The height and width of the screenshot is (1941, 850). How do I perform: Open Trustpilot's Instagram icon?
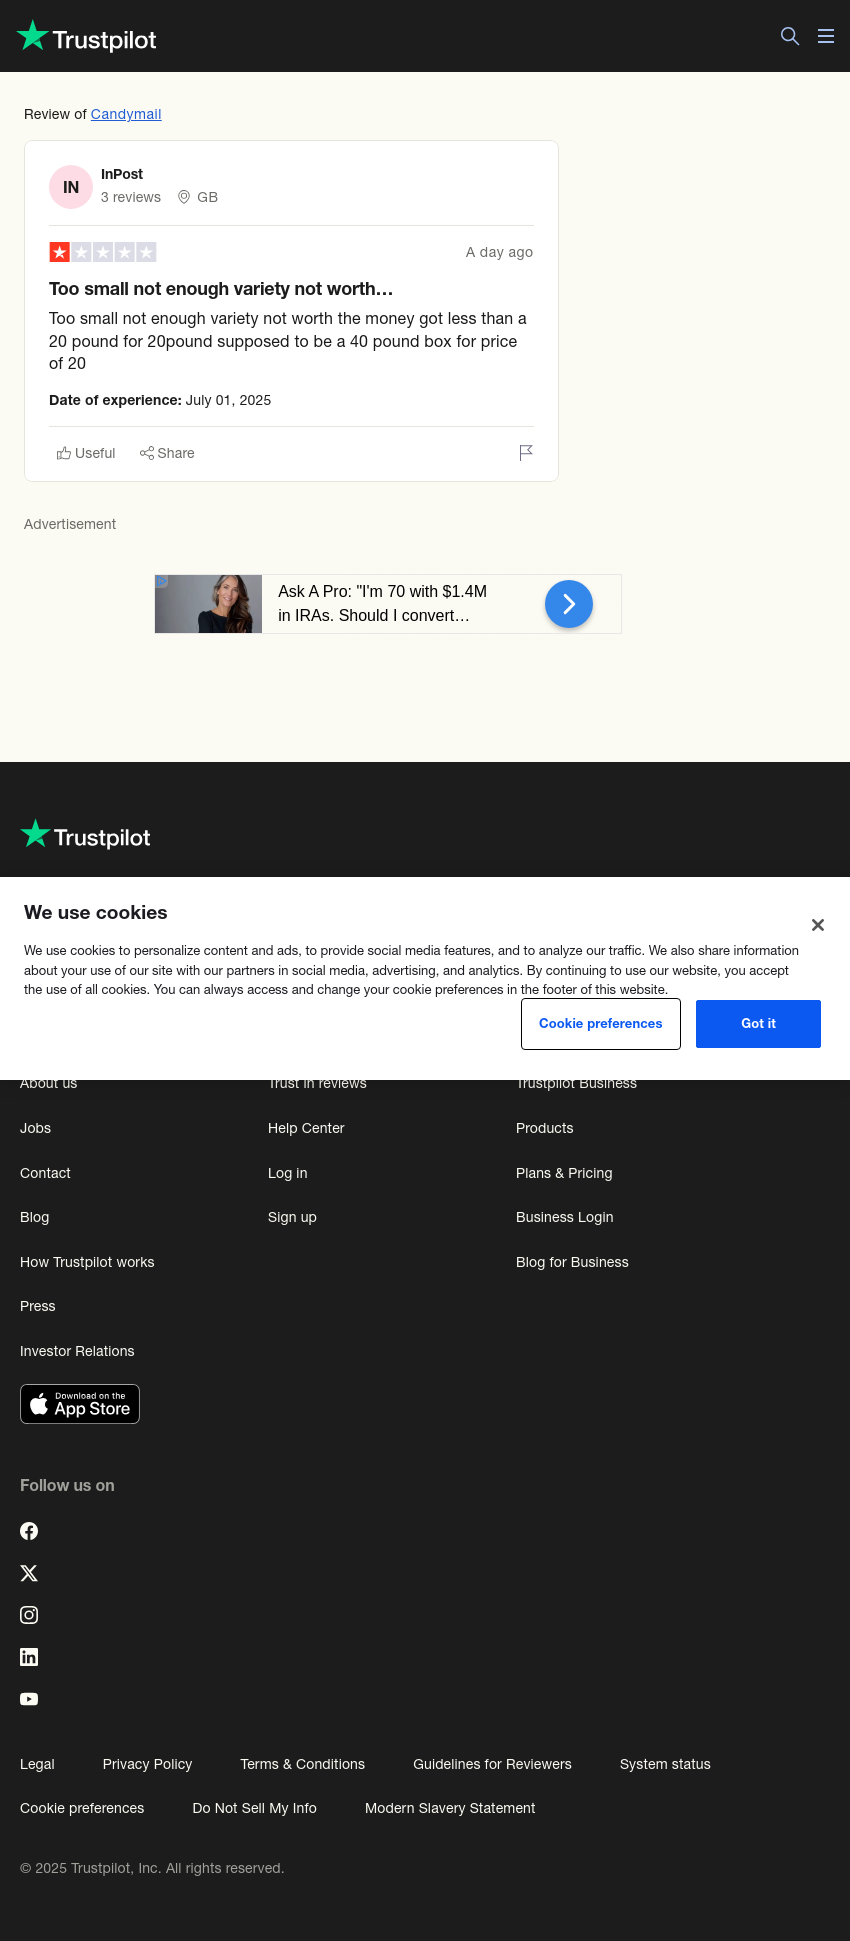pyautogui.click(x=29, y=1615)
